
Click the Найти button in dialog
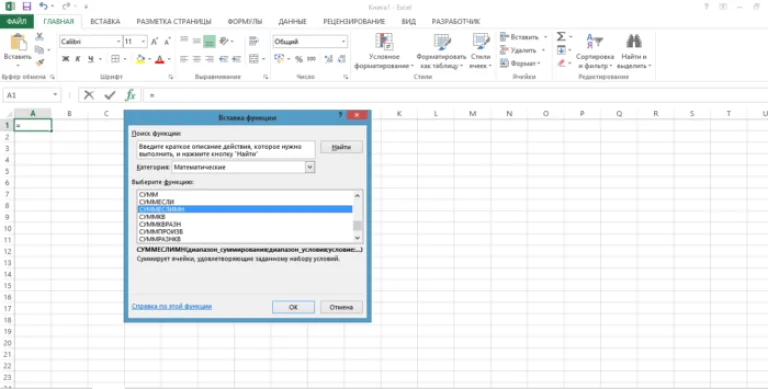341,147
